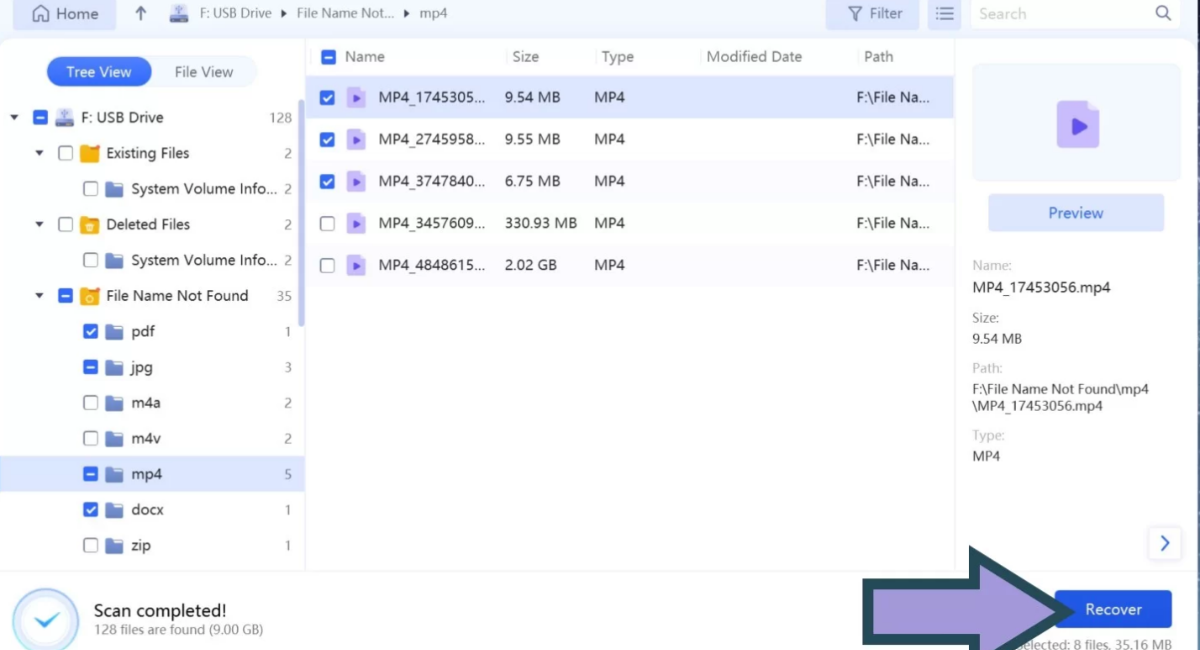Uncheck MP4_1745305 file checkbox
The height and width of the screenshot is (650, 1200).
(x=327, y=98)
